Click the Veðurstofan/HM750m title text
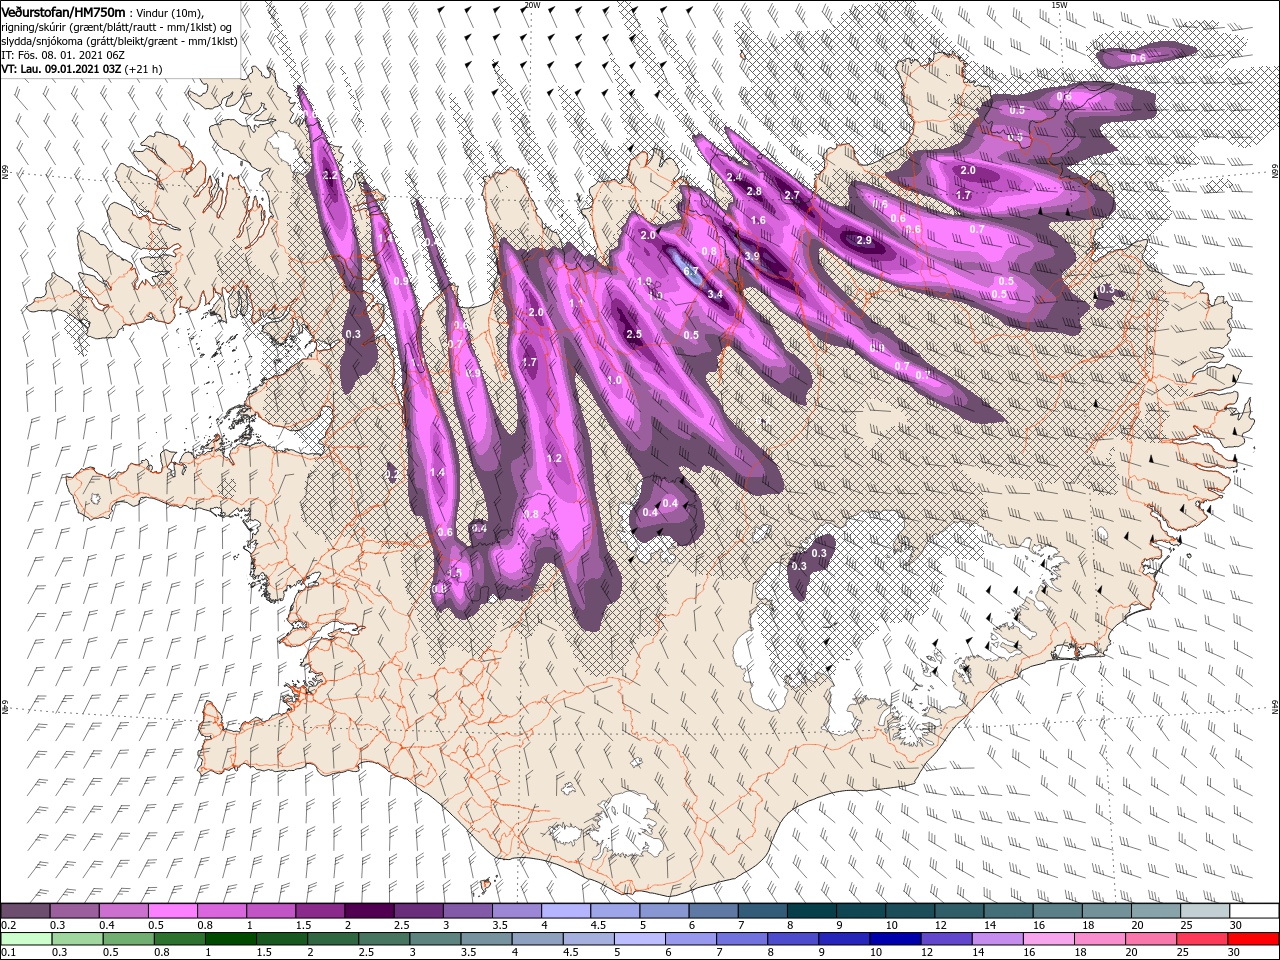The height and width of the screenshot is (960, 1280). click(x=63, y=11)
